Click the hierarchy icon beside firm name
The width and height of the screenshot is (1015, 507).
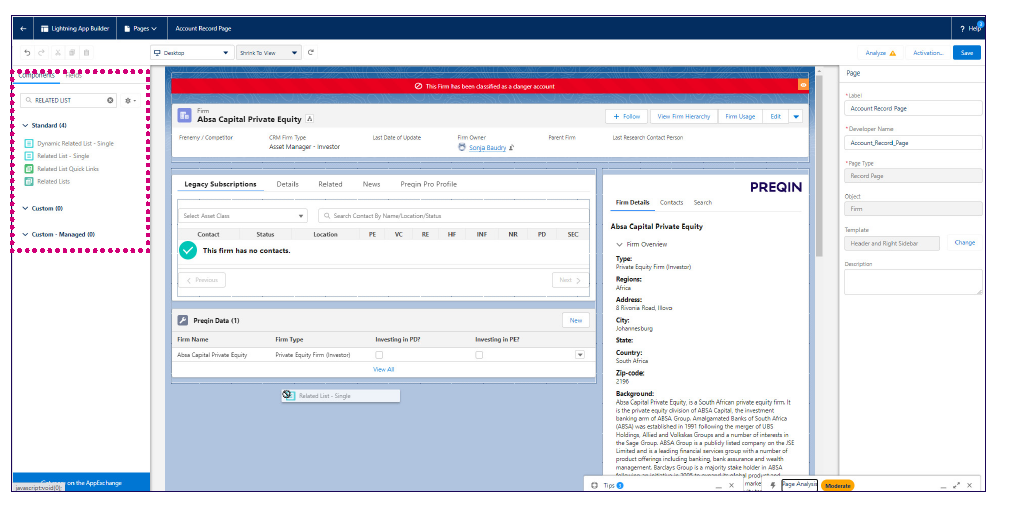coord(309,119)
